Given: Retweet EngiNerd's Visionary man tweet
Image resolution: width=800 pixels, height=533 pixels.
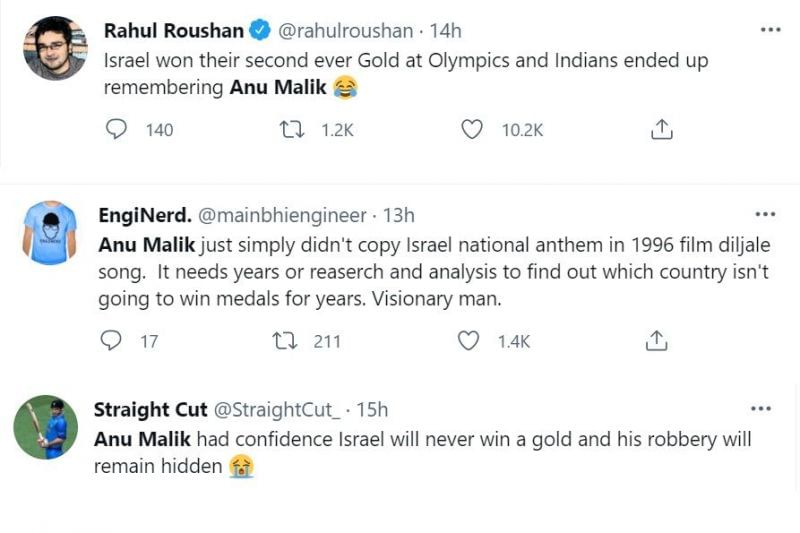Looking at the screenshot, I should coord(287,341).
